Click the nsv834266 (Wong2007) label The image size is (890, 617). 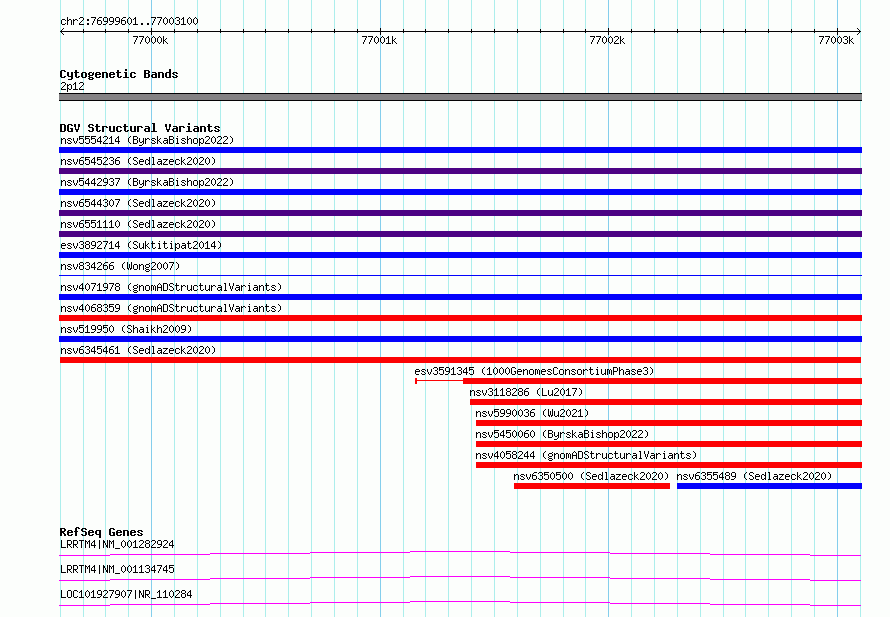click(x=120, y=266)
